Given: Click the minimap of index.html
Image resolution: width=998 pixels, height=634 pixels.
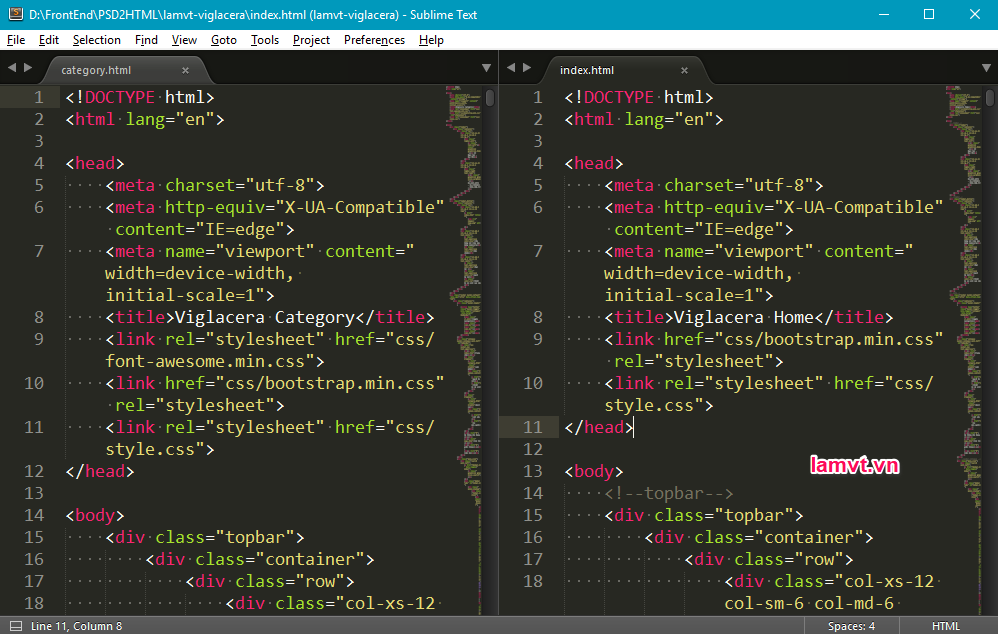Looking at the screenshot, I should coord(964,350).
